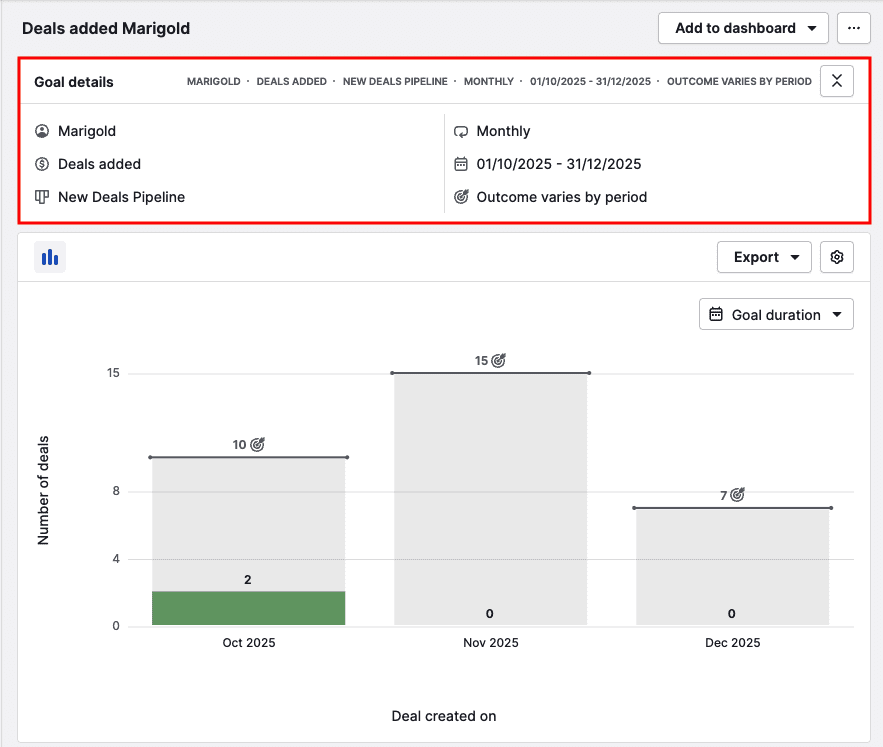Image resolution: width=883 pixels, height=747 pixels.
Task: Click the green October 2025 bar segment
Action: coord(248,608)
